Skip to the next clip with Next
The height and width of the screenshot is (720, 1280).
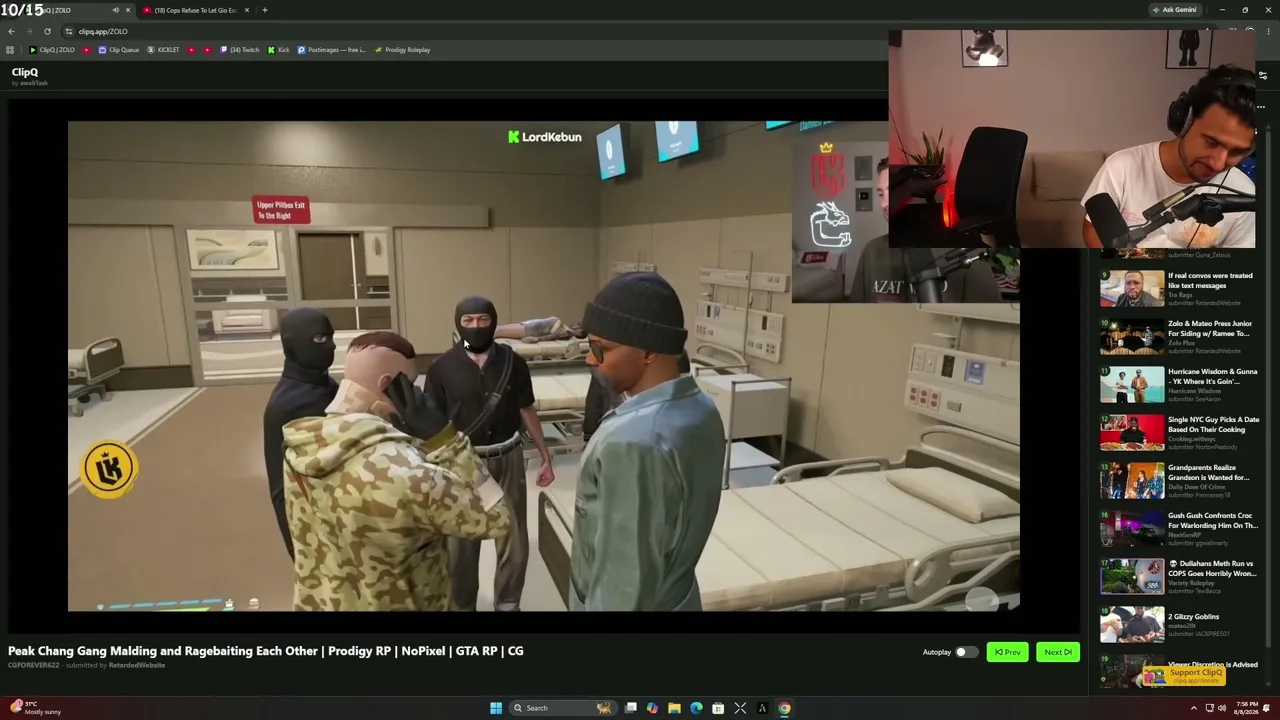1058,652
